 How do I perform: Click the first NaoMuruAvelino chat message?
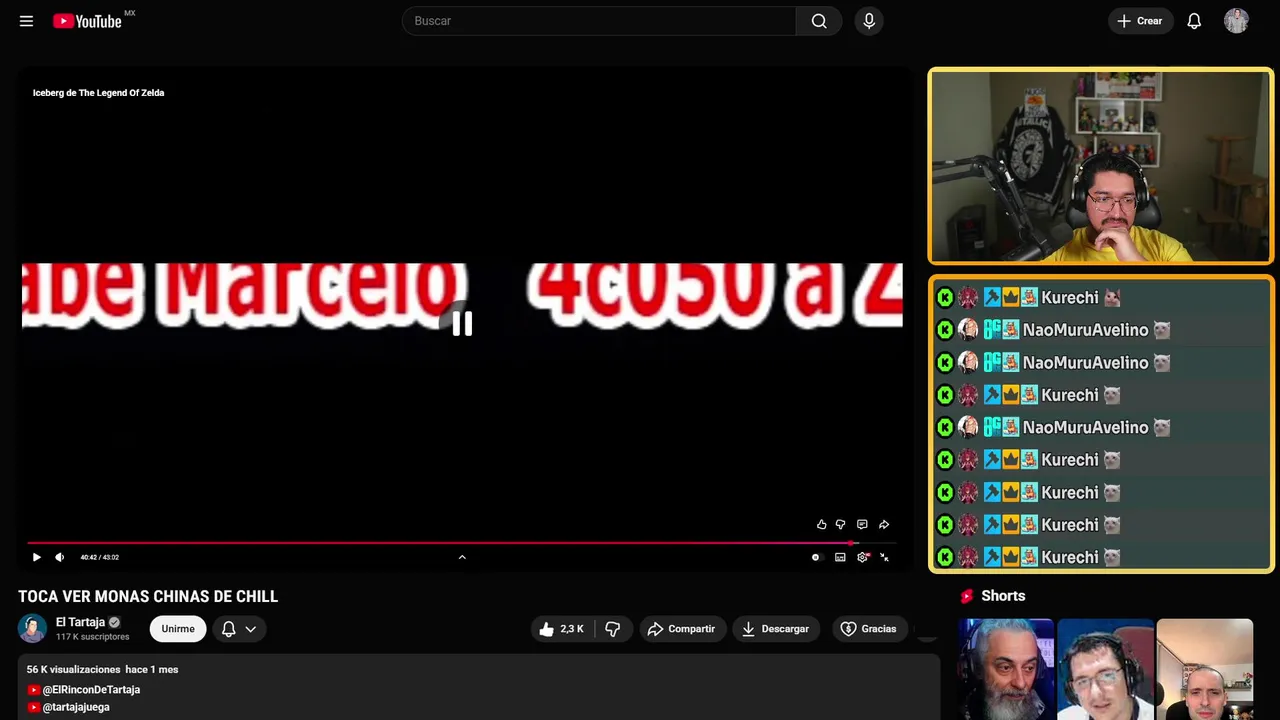click(1101, 330)
